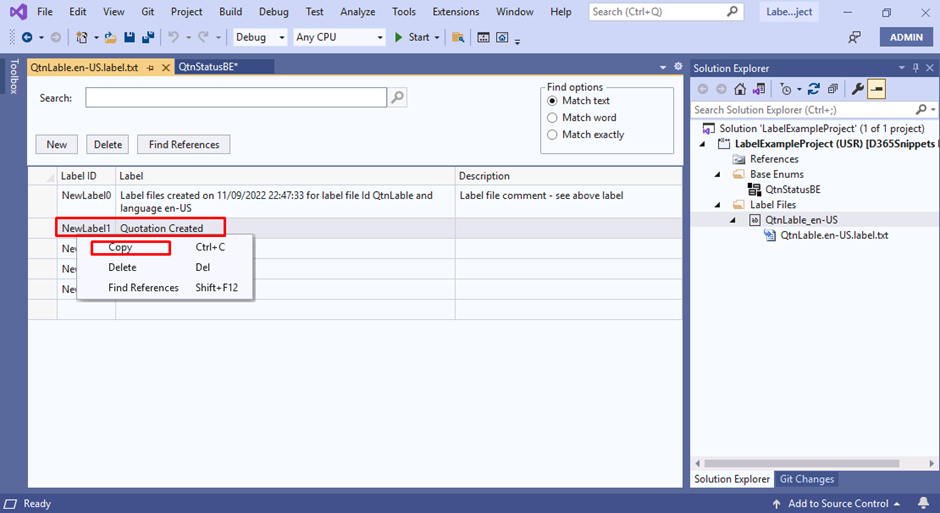This screenshot has height=513, width=940.
Task: Click the Delete button above the grid
Action: point(108,144)
